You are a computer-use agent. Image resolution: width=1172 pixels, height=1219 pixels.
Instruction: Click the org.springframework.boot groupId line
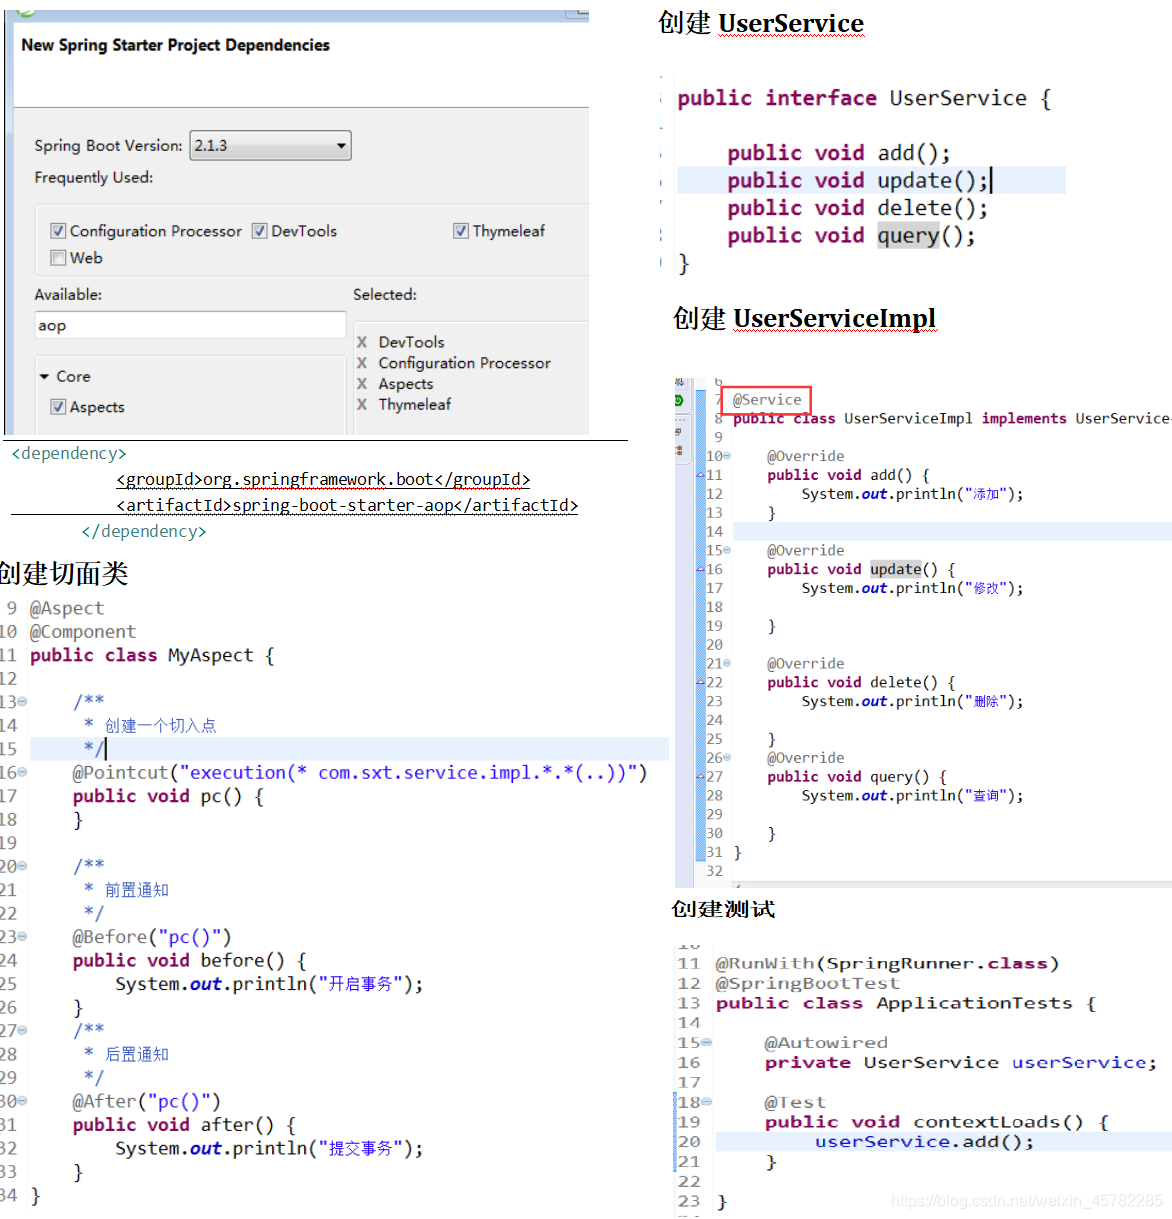coord(323,479)
